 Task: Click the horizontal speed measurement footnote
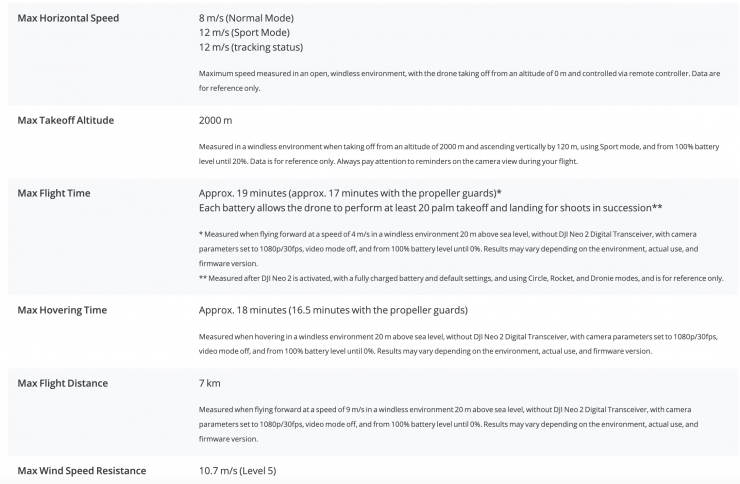click(x=459, y=79)
